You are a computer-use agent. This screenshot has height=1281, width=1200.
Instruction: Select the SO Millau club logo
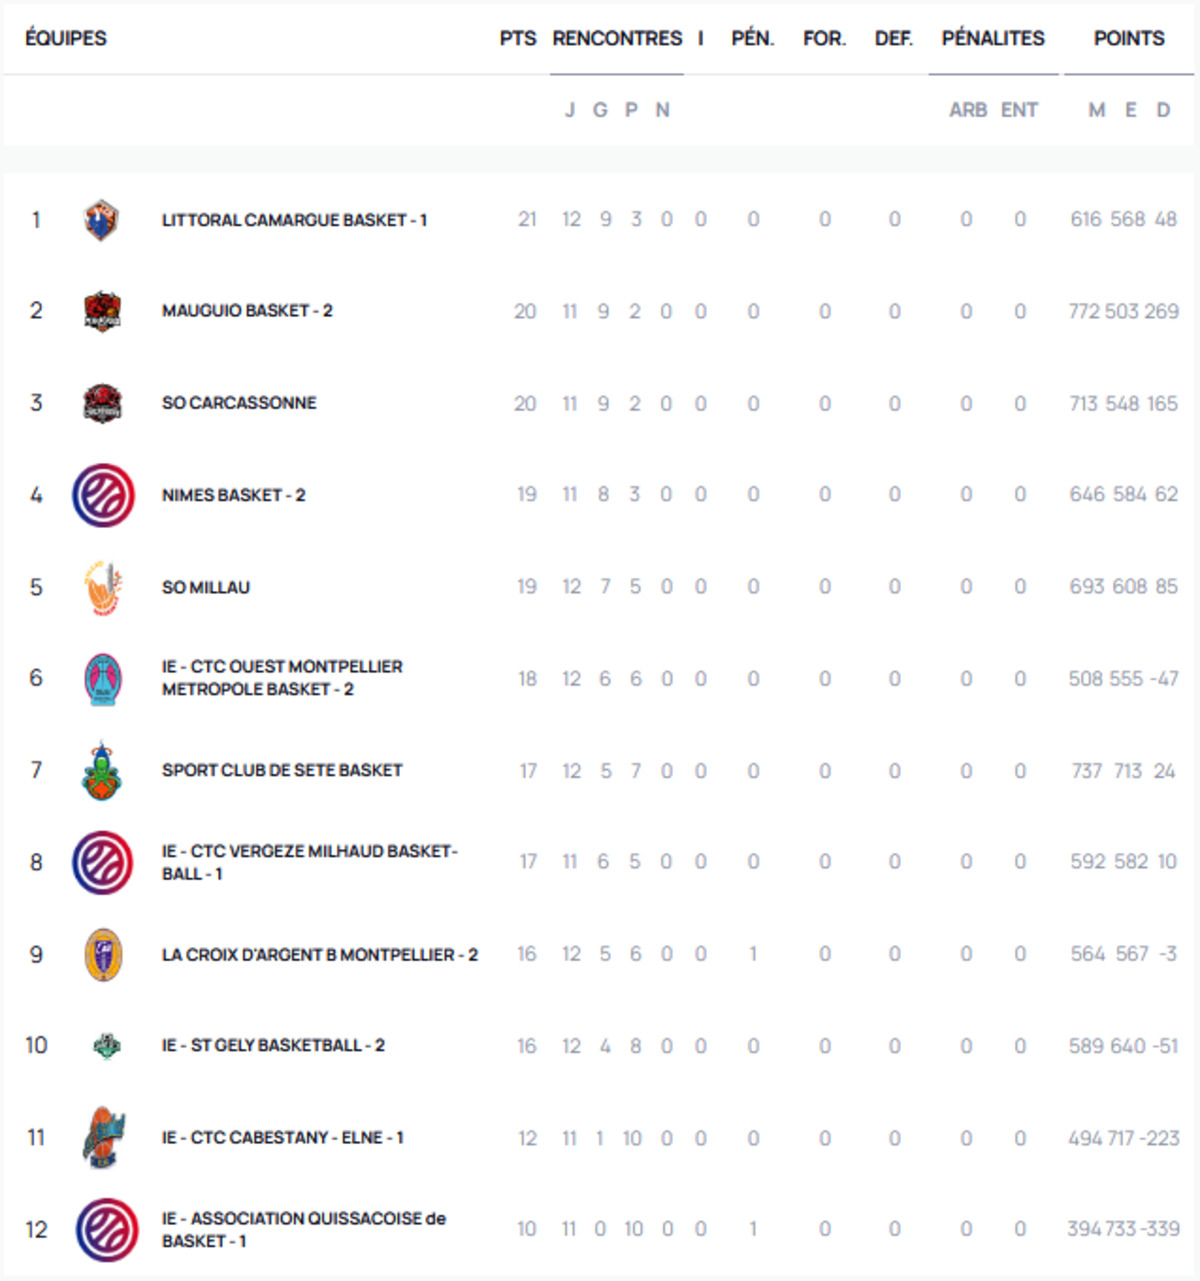[102, 587]
